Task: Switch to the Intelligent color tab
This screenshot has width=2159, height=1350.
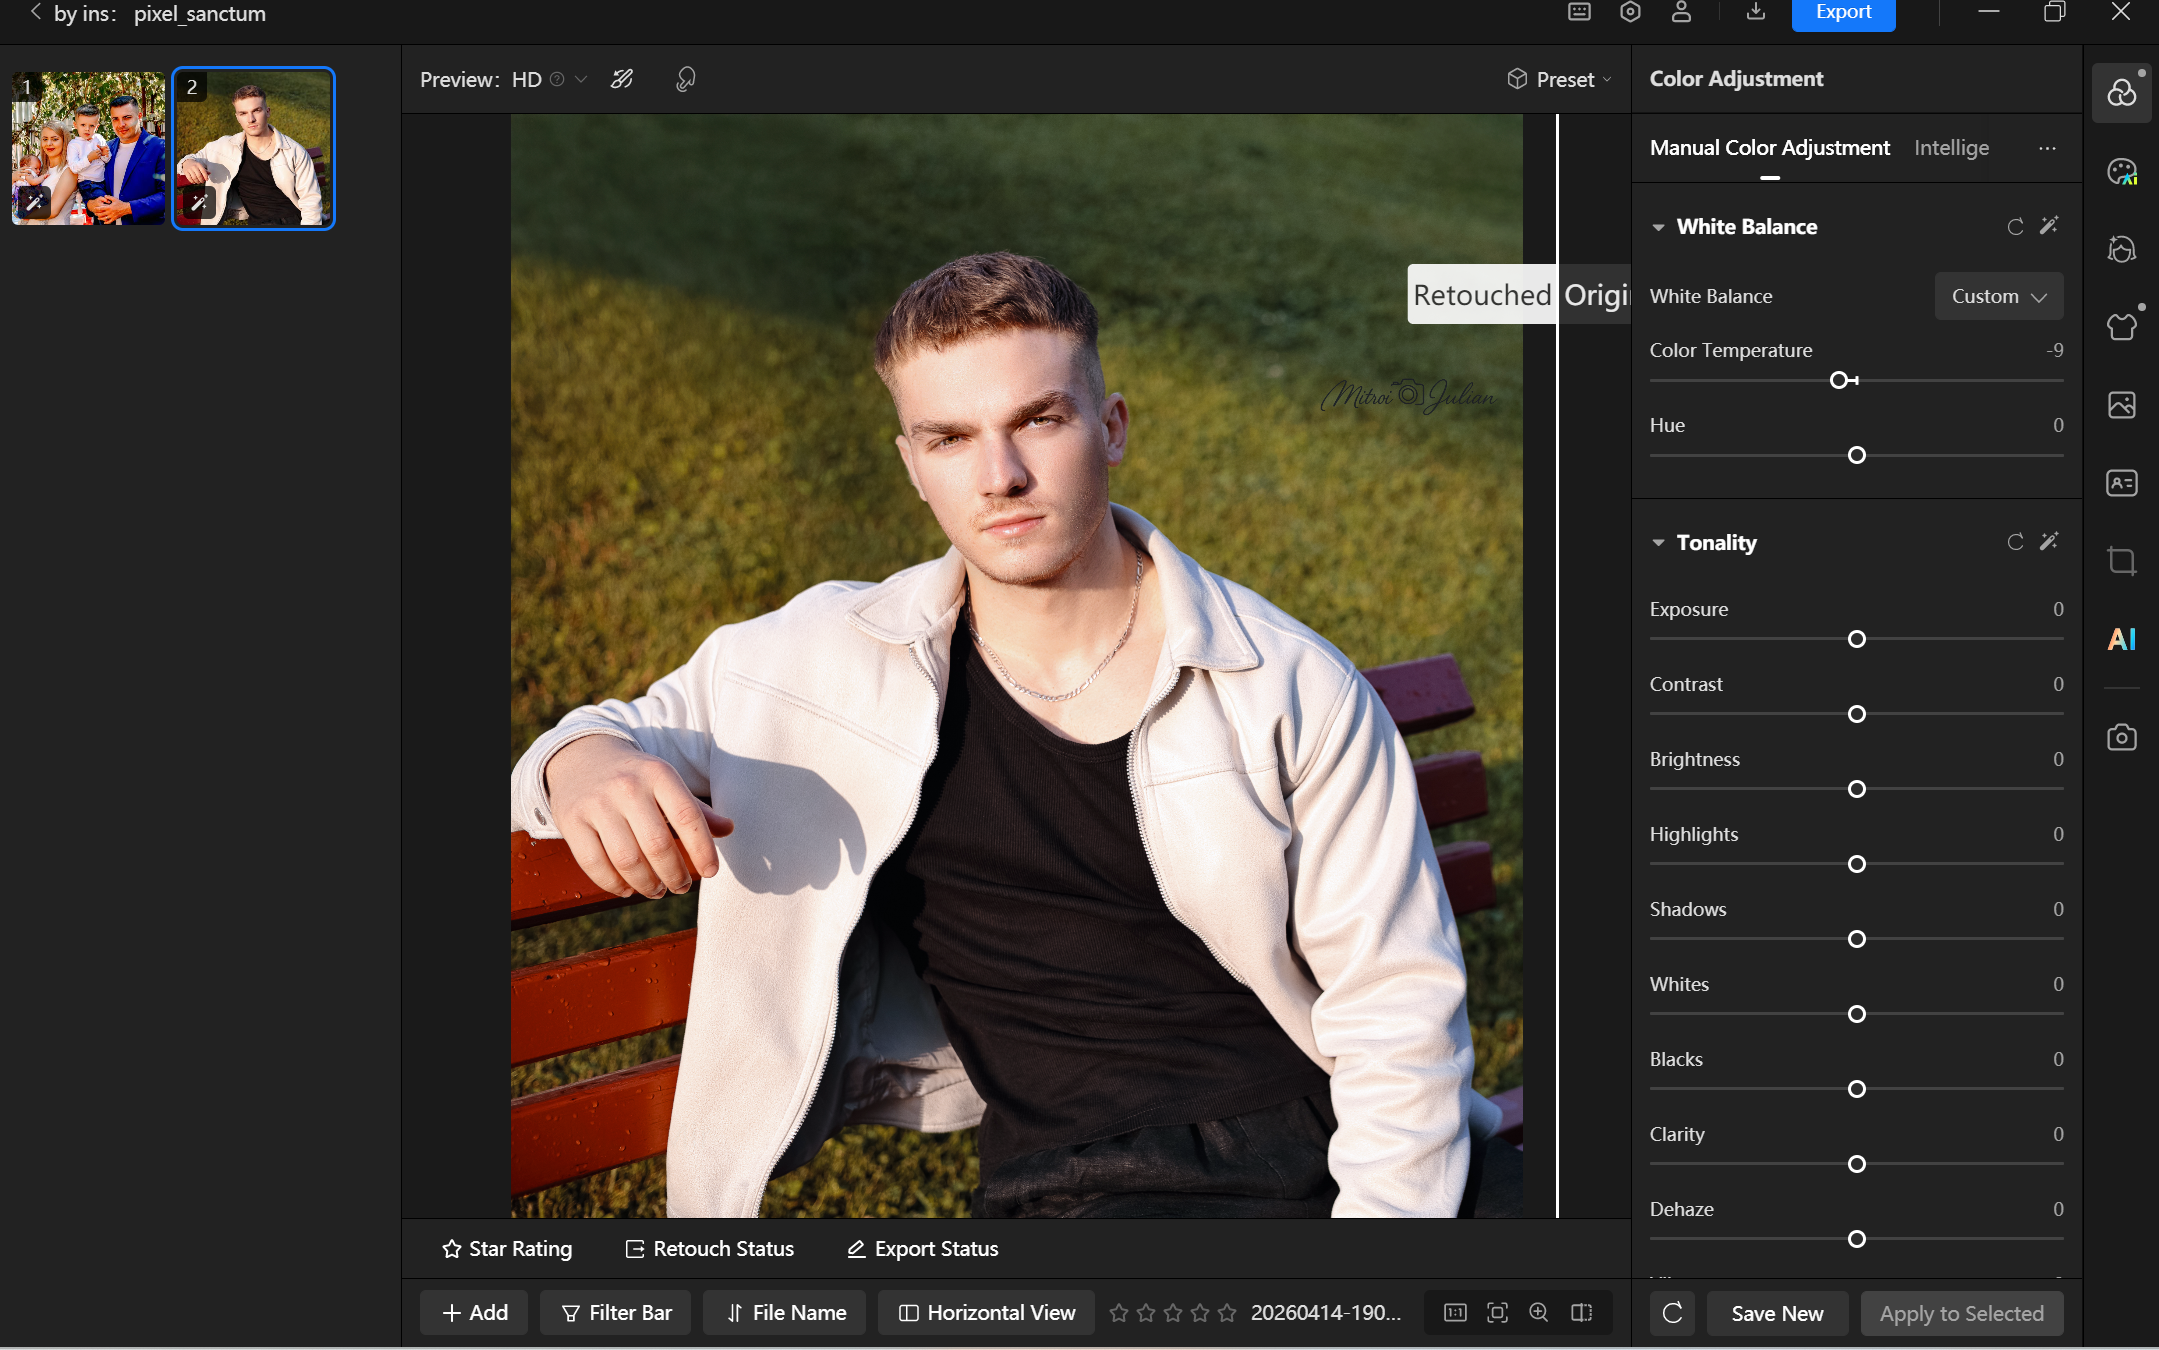Action: 1951,148
